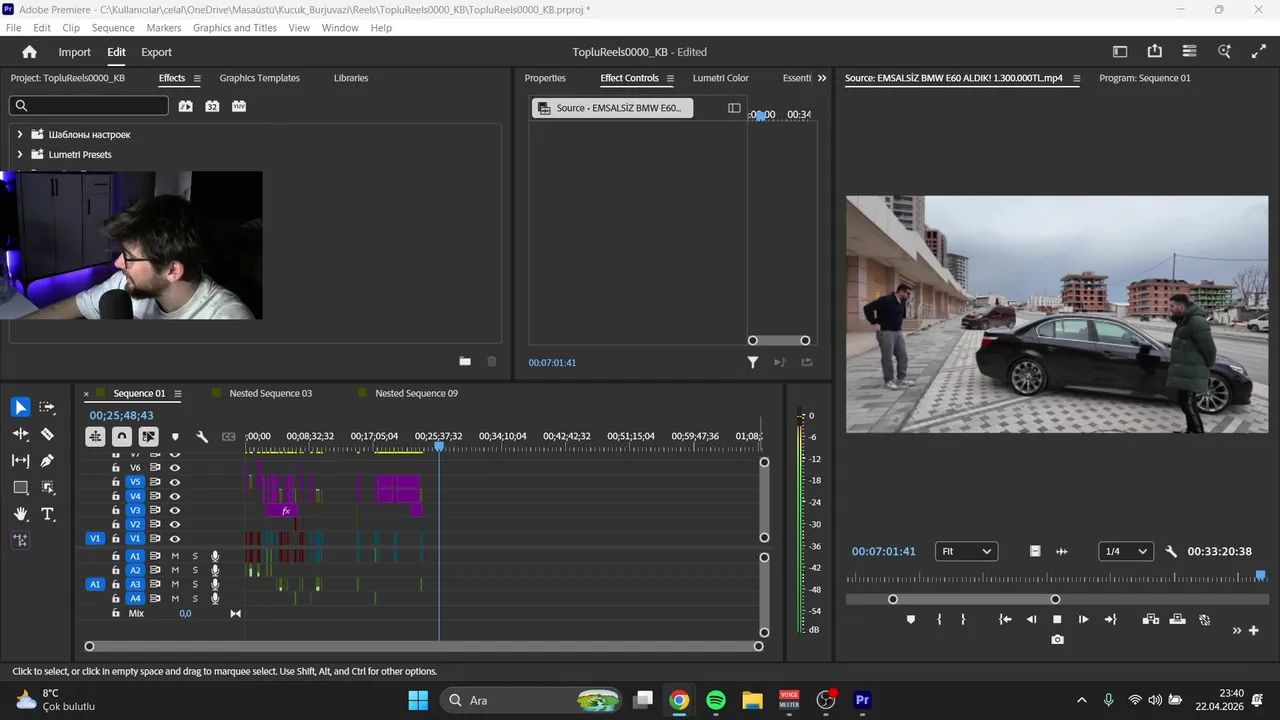Viewport: 1280px width, 720px height.
Task: Click the Export workspace button
Action: (x=156, y=52)
